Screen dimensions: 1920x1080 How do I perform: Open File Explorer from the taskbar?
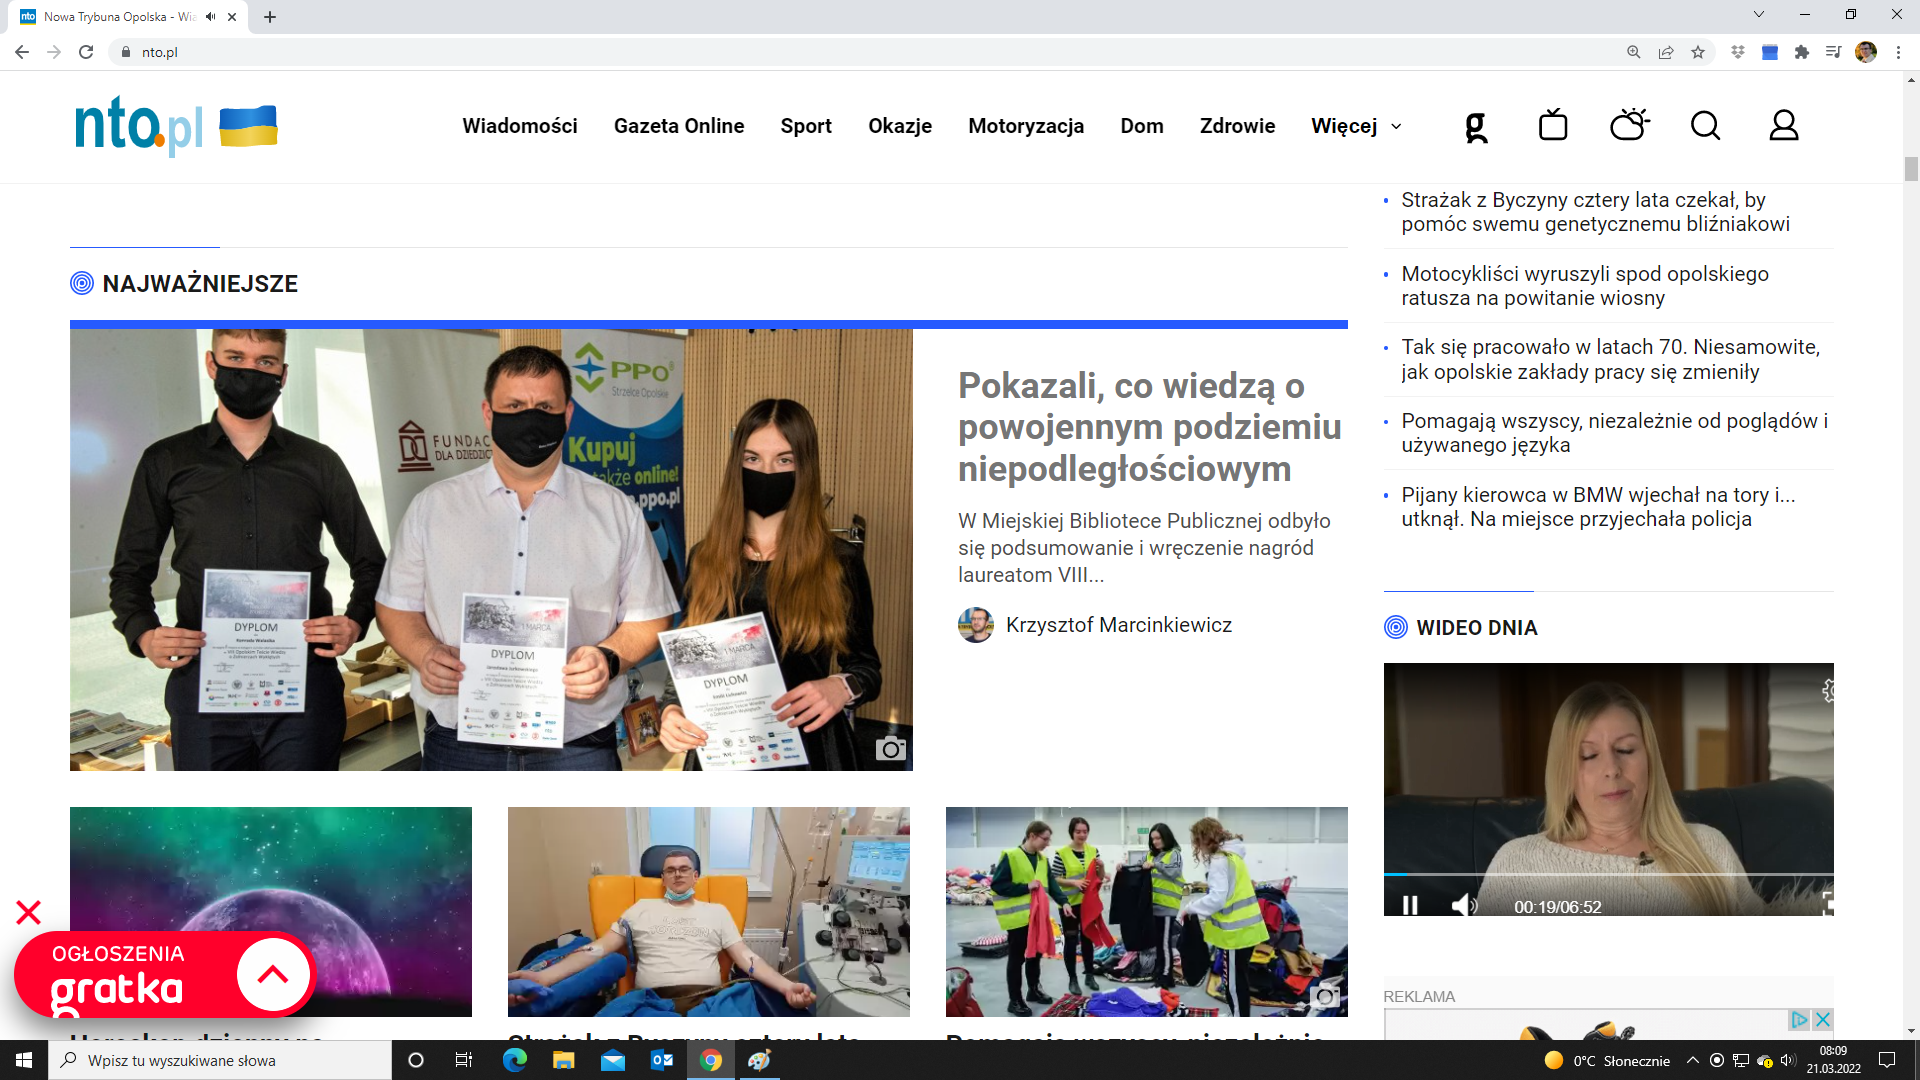coord(564,1060)
